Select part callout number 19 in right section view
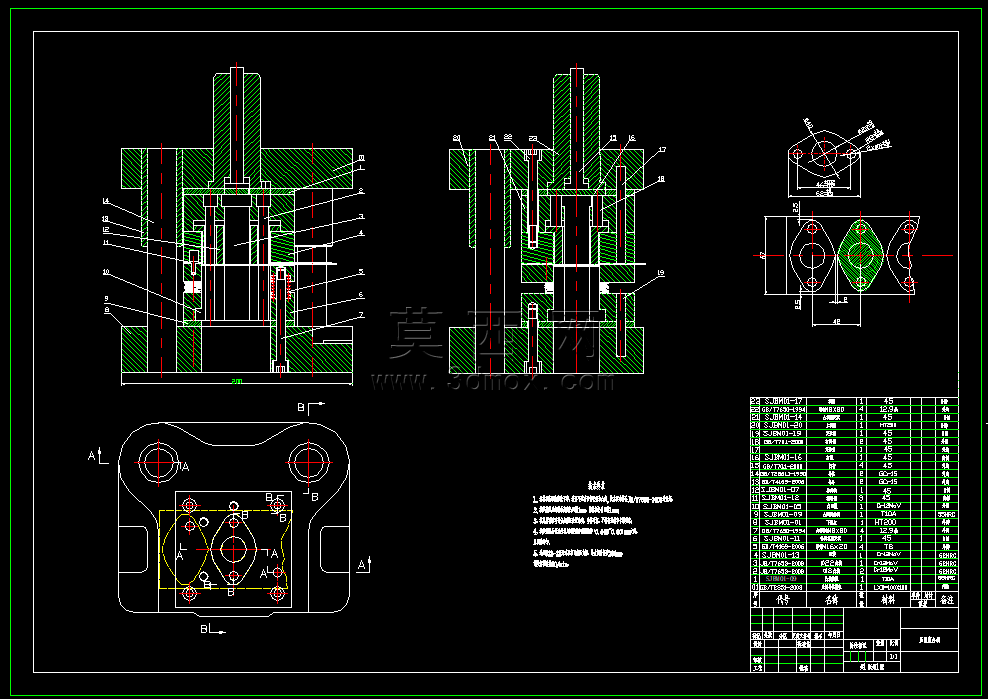Viewport: 988px width, 699px height. tap(660, 273)
